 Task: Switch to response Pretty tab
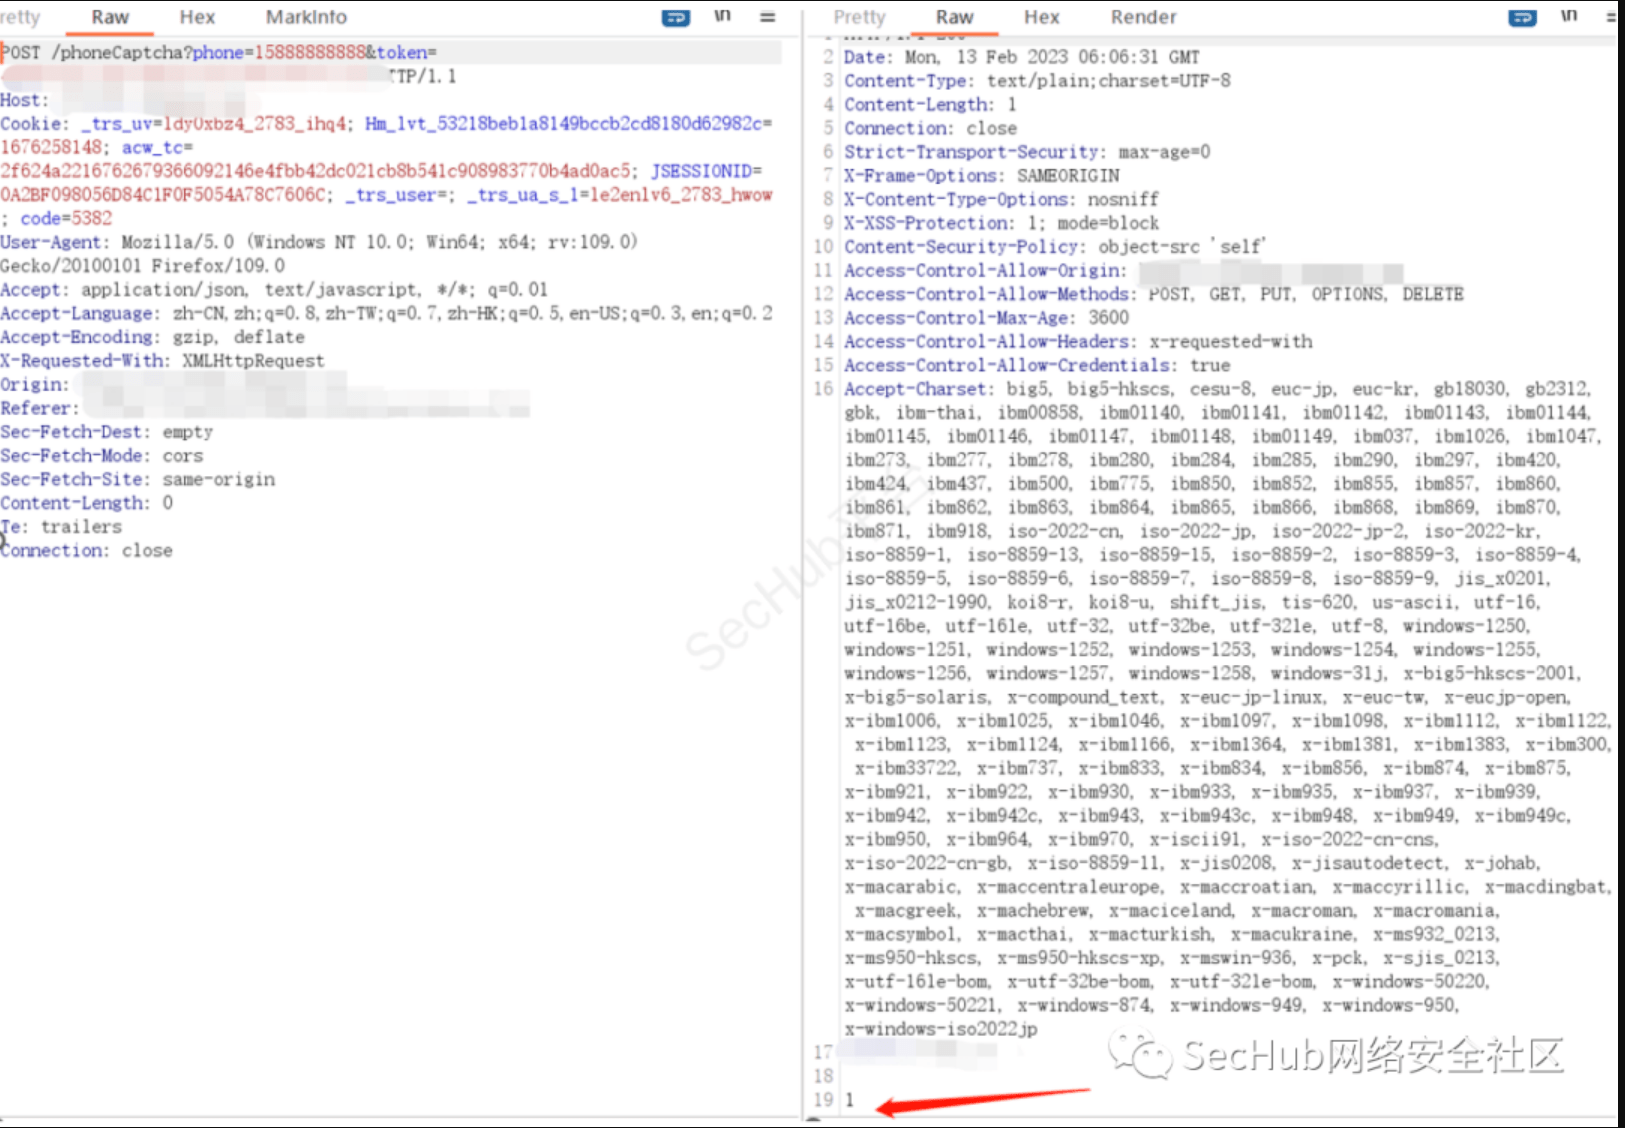click(859, 17)
